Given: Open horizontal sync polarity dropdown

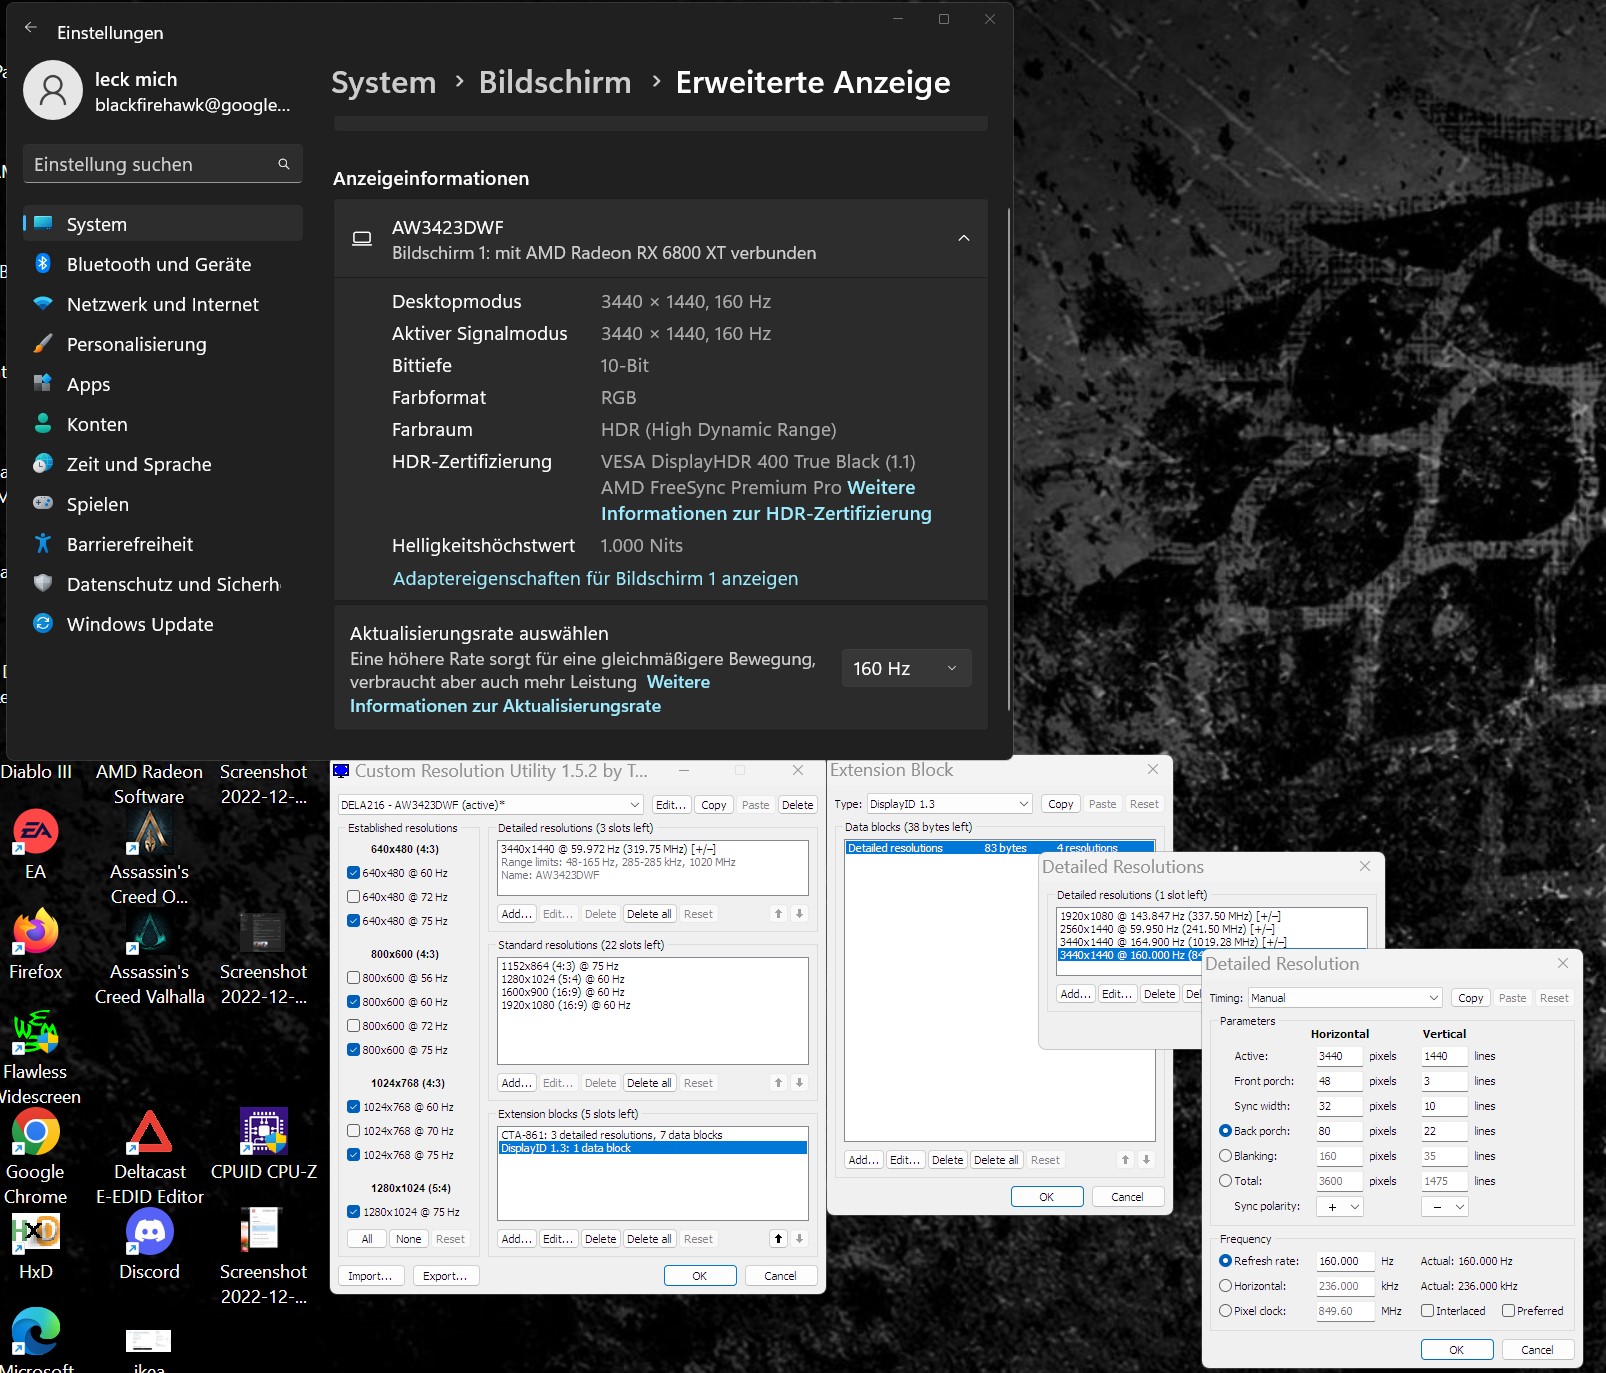Looking at the screenshot, I should [1340, 1207].
